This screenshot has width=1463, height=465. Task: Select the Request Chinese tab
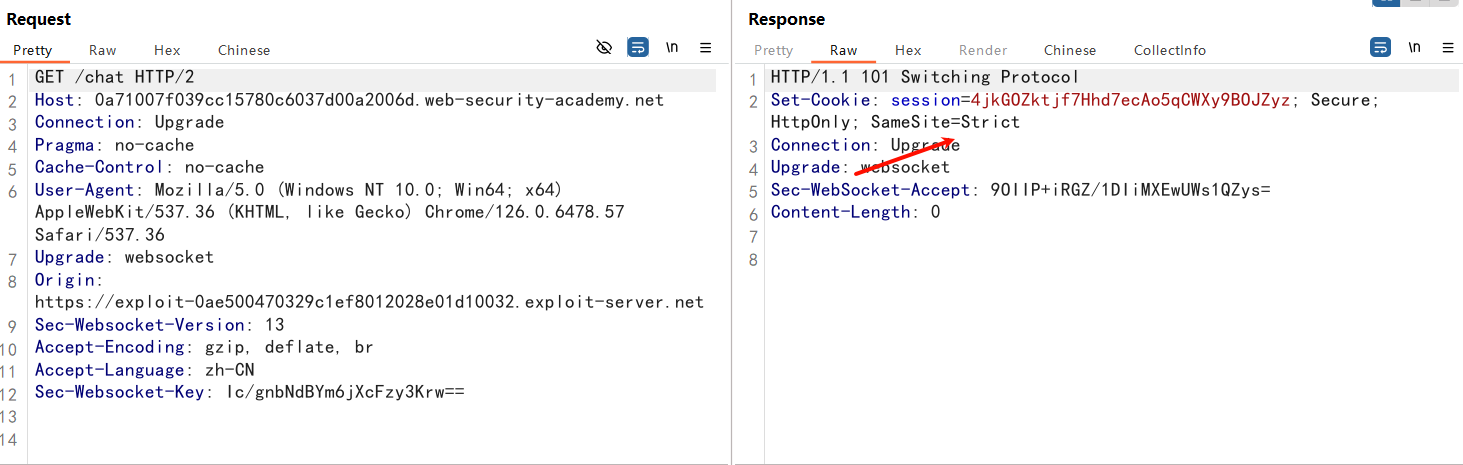(244, 50)
